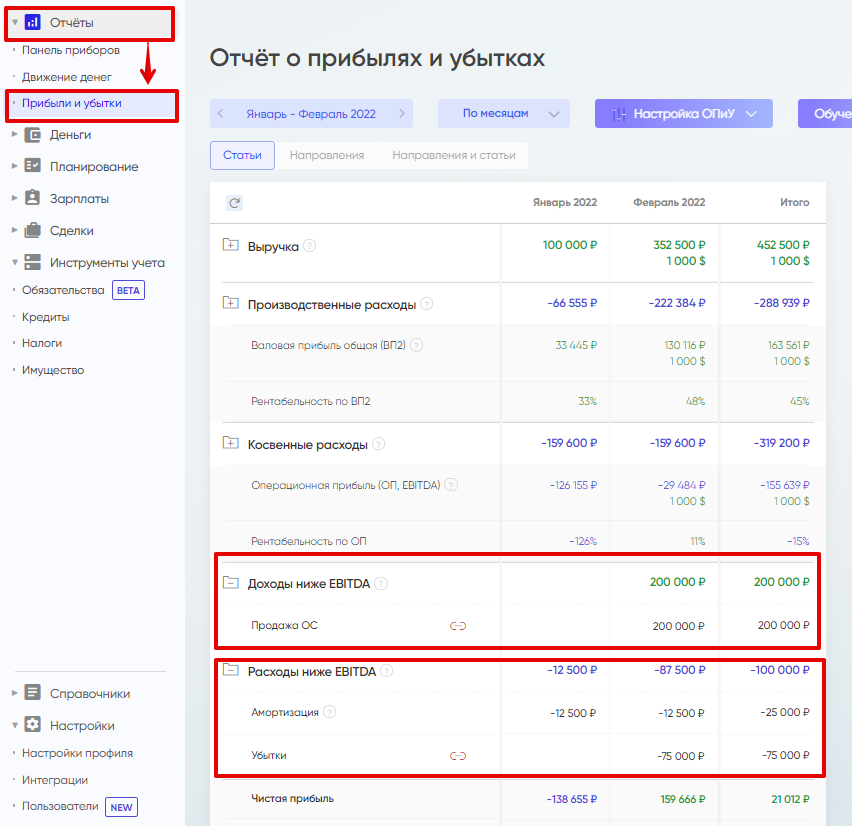Open Кредиты in sidebar
Screen dimensions: 852x826
click(x=46, y=317)
